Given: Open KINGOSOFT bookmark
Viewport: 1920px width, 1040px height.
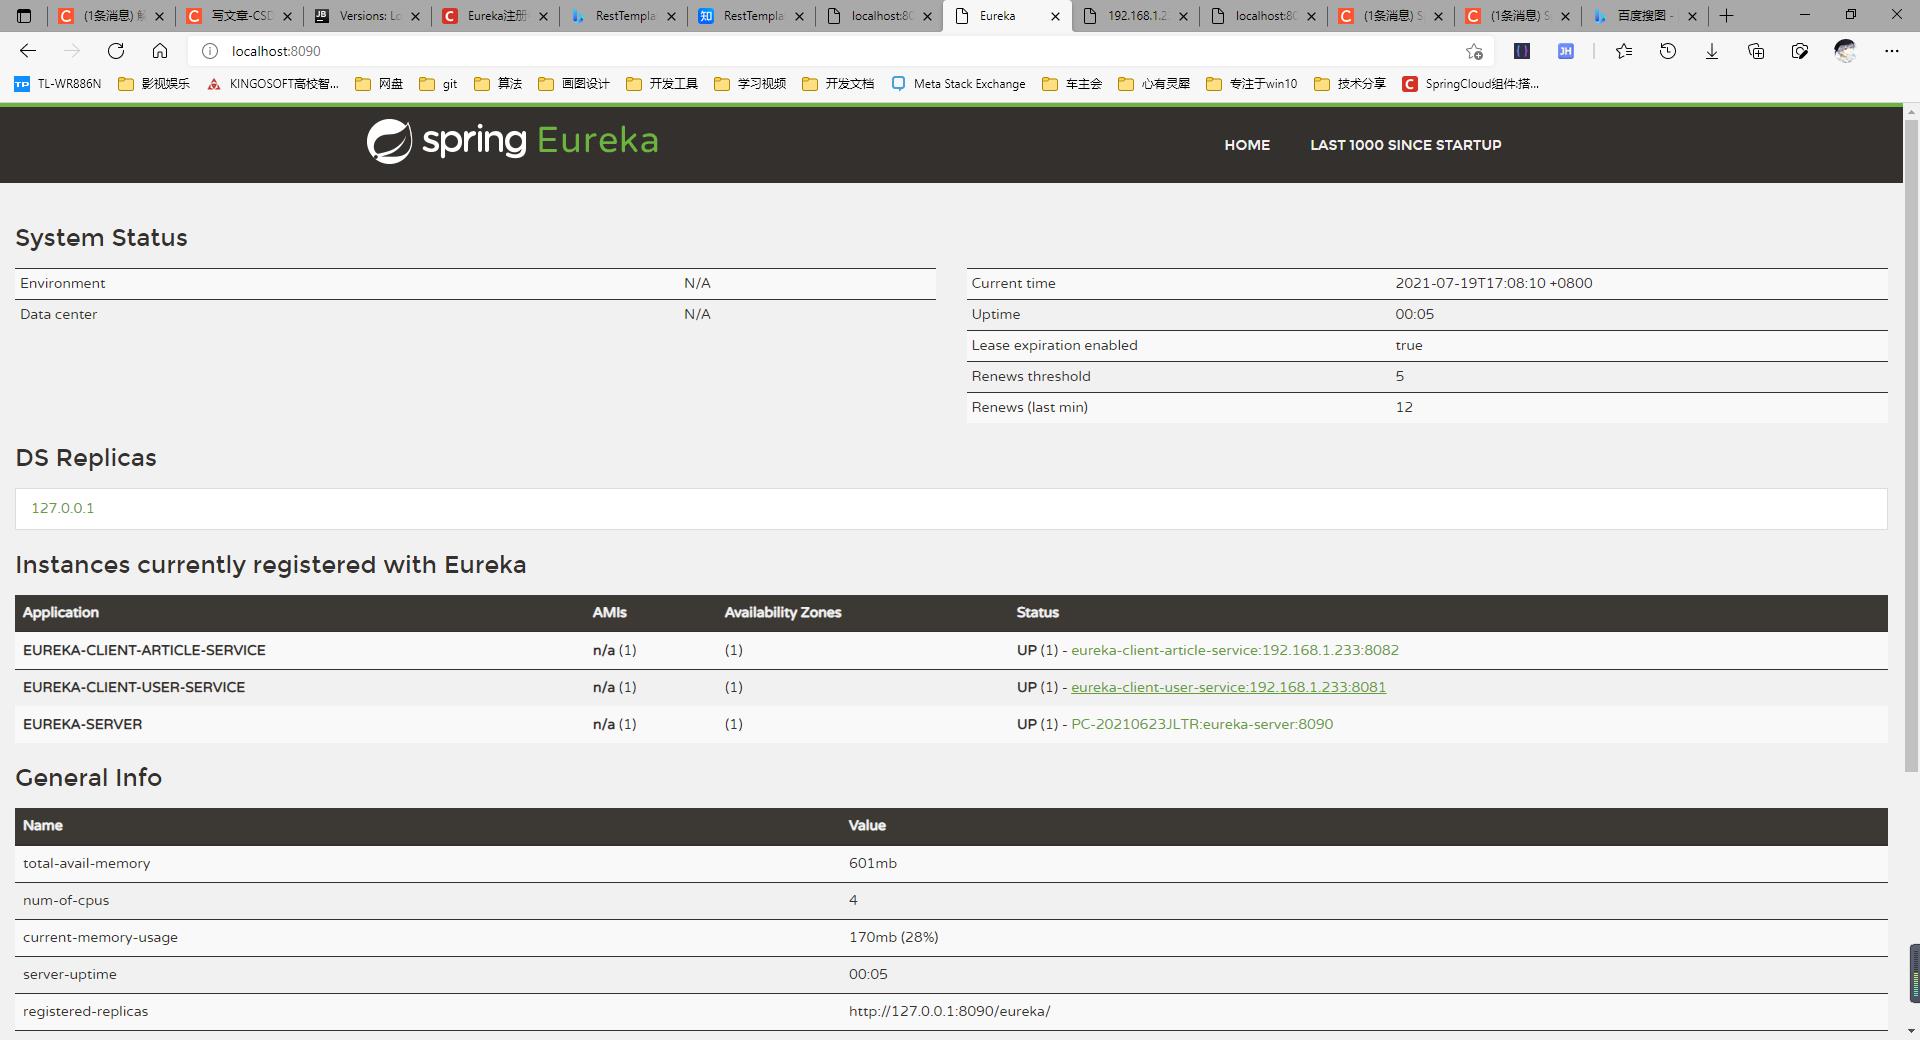Looking at the screenshot, I should [273, 84].
